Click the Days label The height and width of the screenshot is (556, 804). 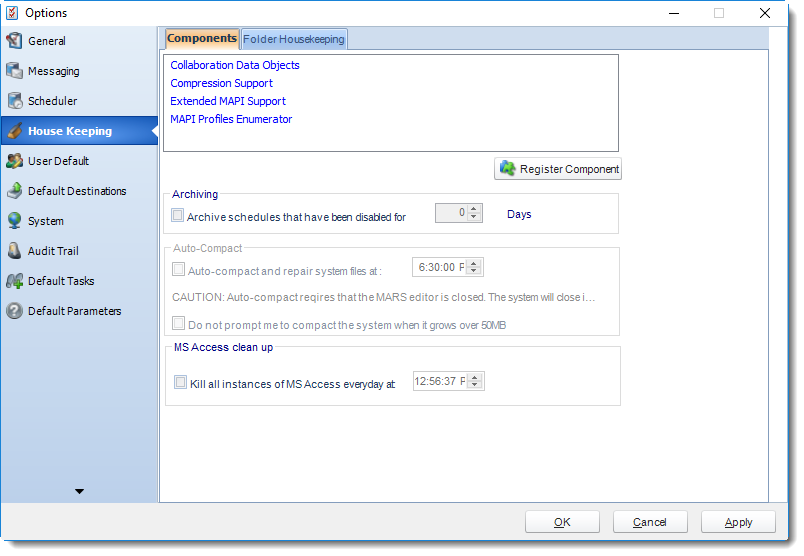519,214
